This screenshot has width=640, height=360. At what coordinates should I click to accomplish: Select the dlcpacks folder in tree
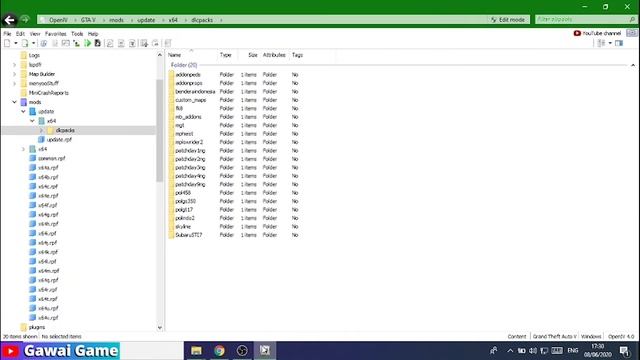click(65, 130)
